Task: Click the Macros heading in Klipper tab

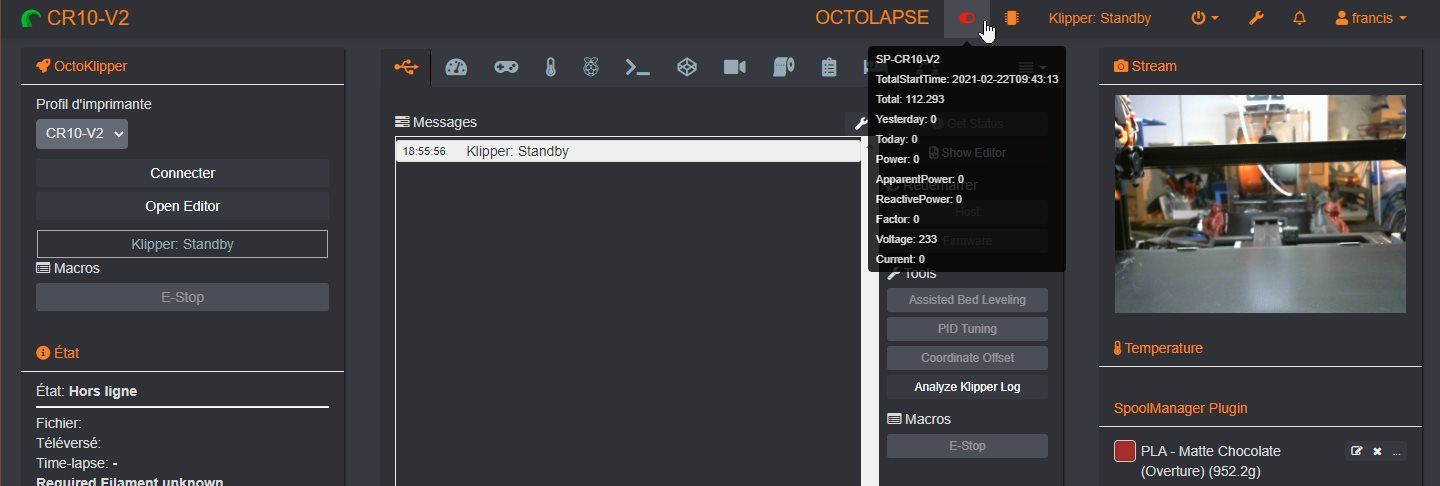Action: click(928, 419)
